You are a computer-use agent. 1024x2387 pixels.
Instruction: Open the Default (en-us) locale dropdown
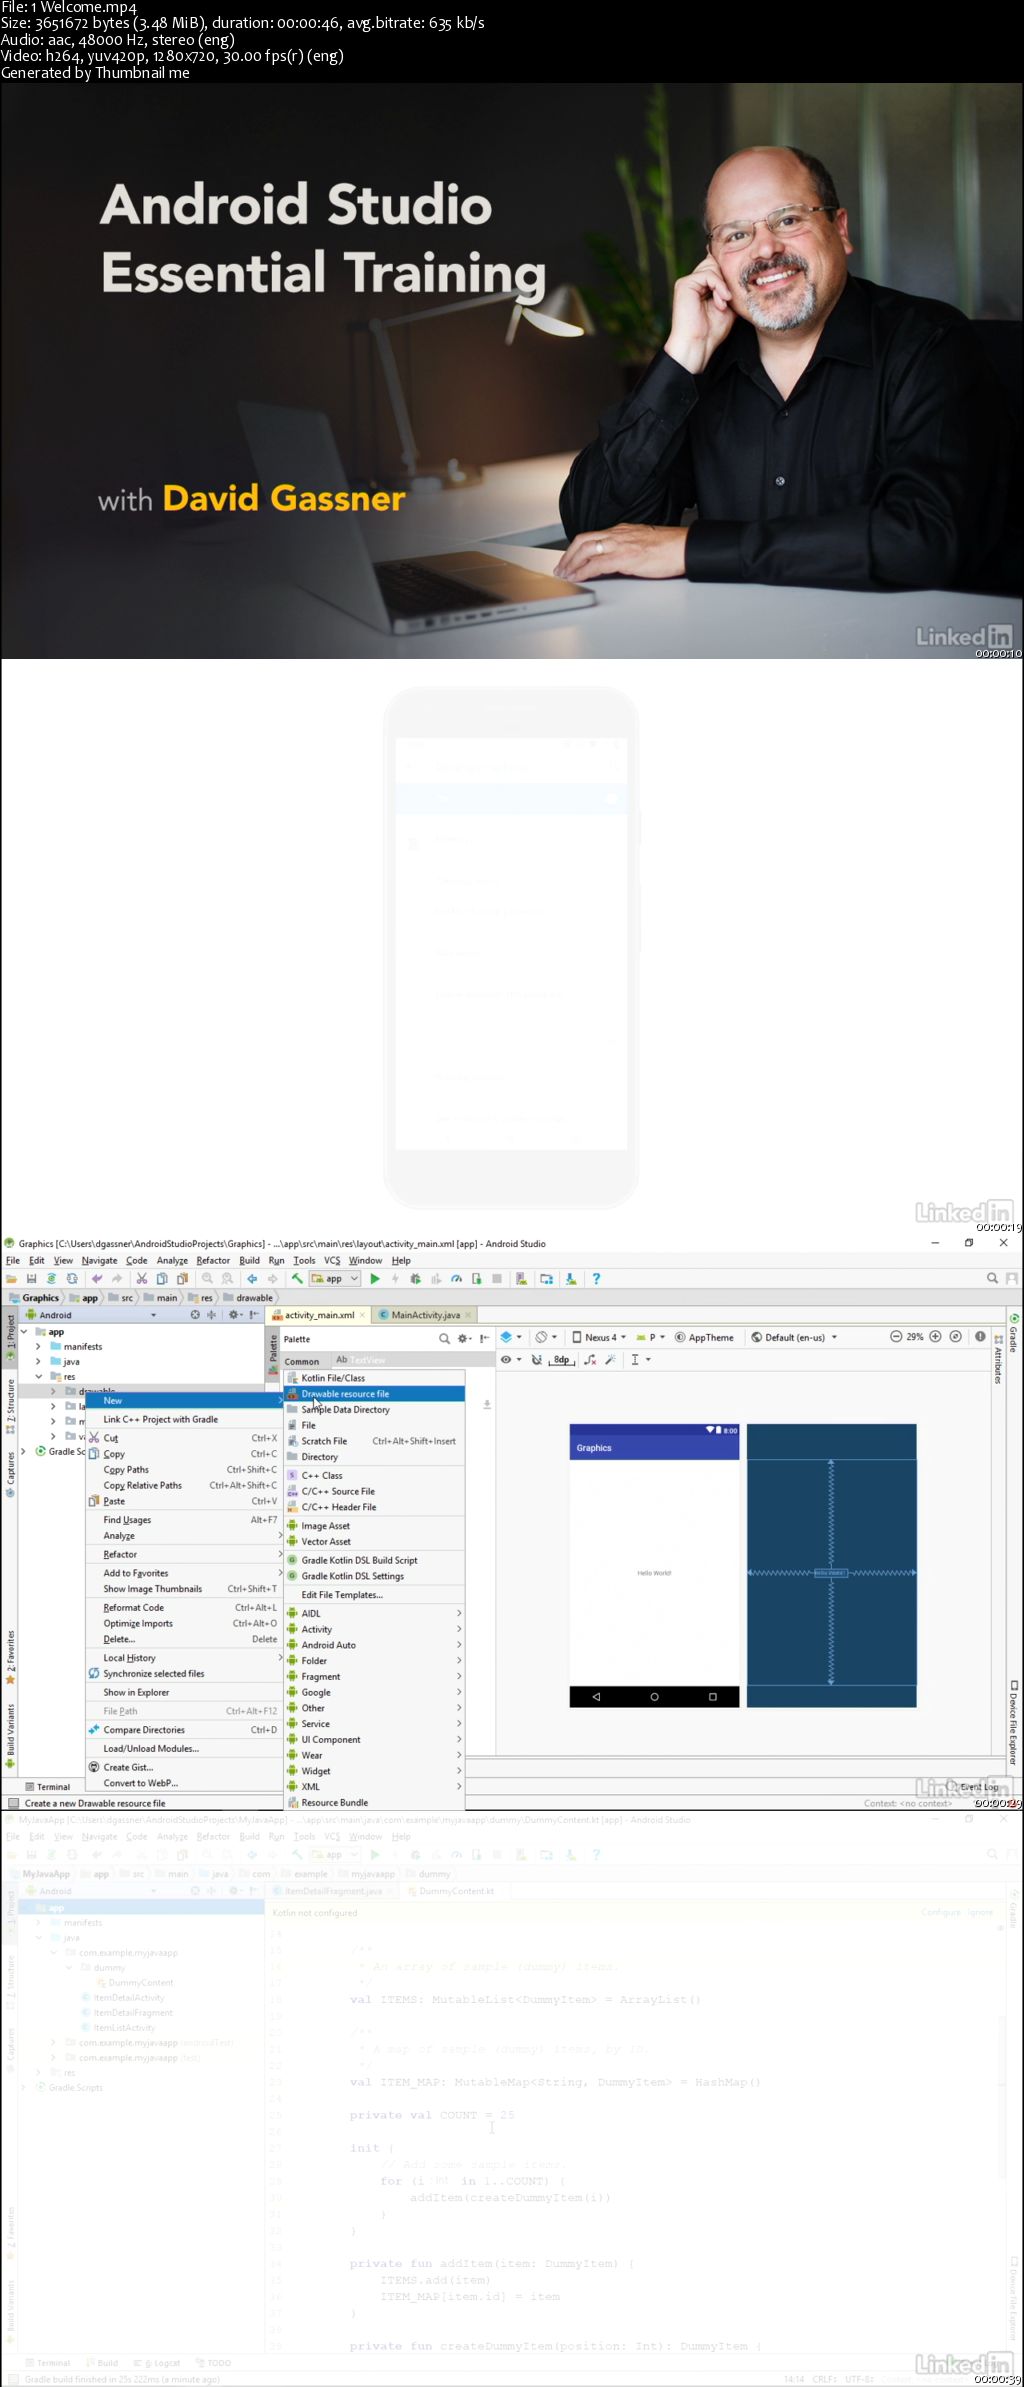[x=794, y=1337]
